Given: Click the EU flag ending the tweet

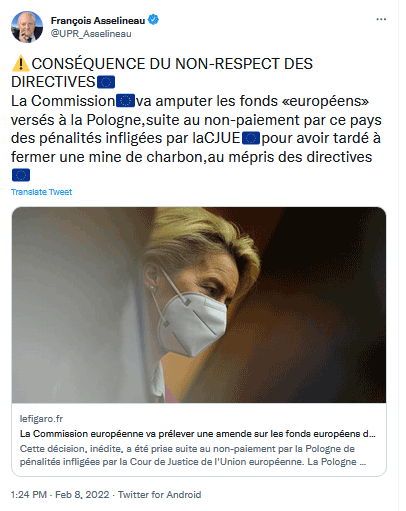Looking at the screenshot, I should pos(21,175).
